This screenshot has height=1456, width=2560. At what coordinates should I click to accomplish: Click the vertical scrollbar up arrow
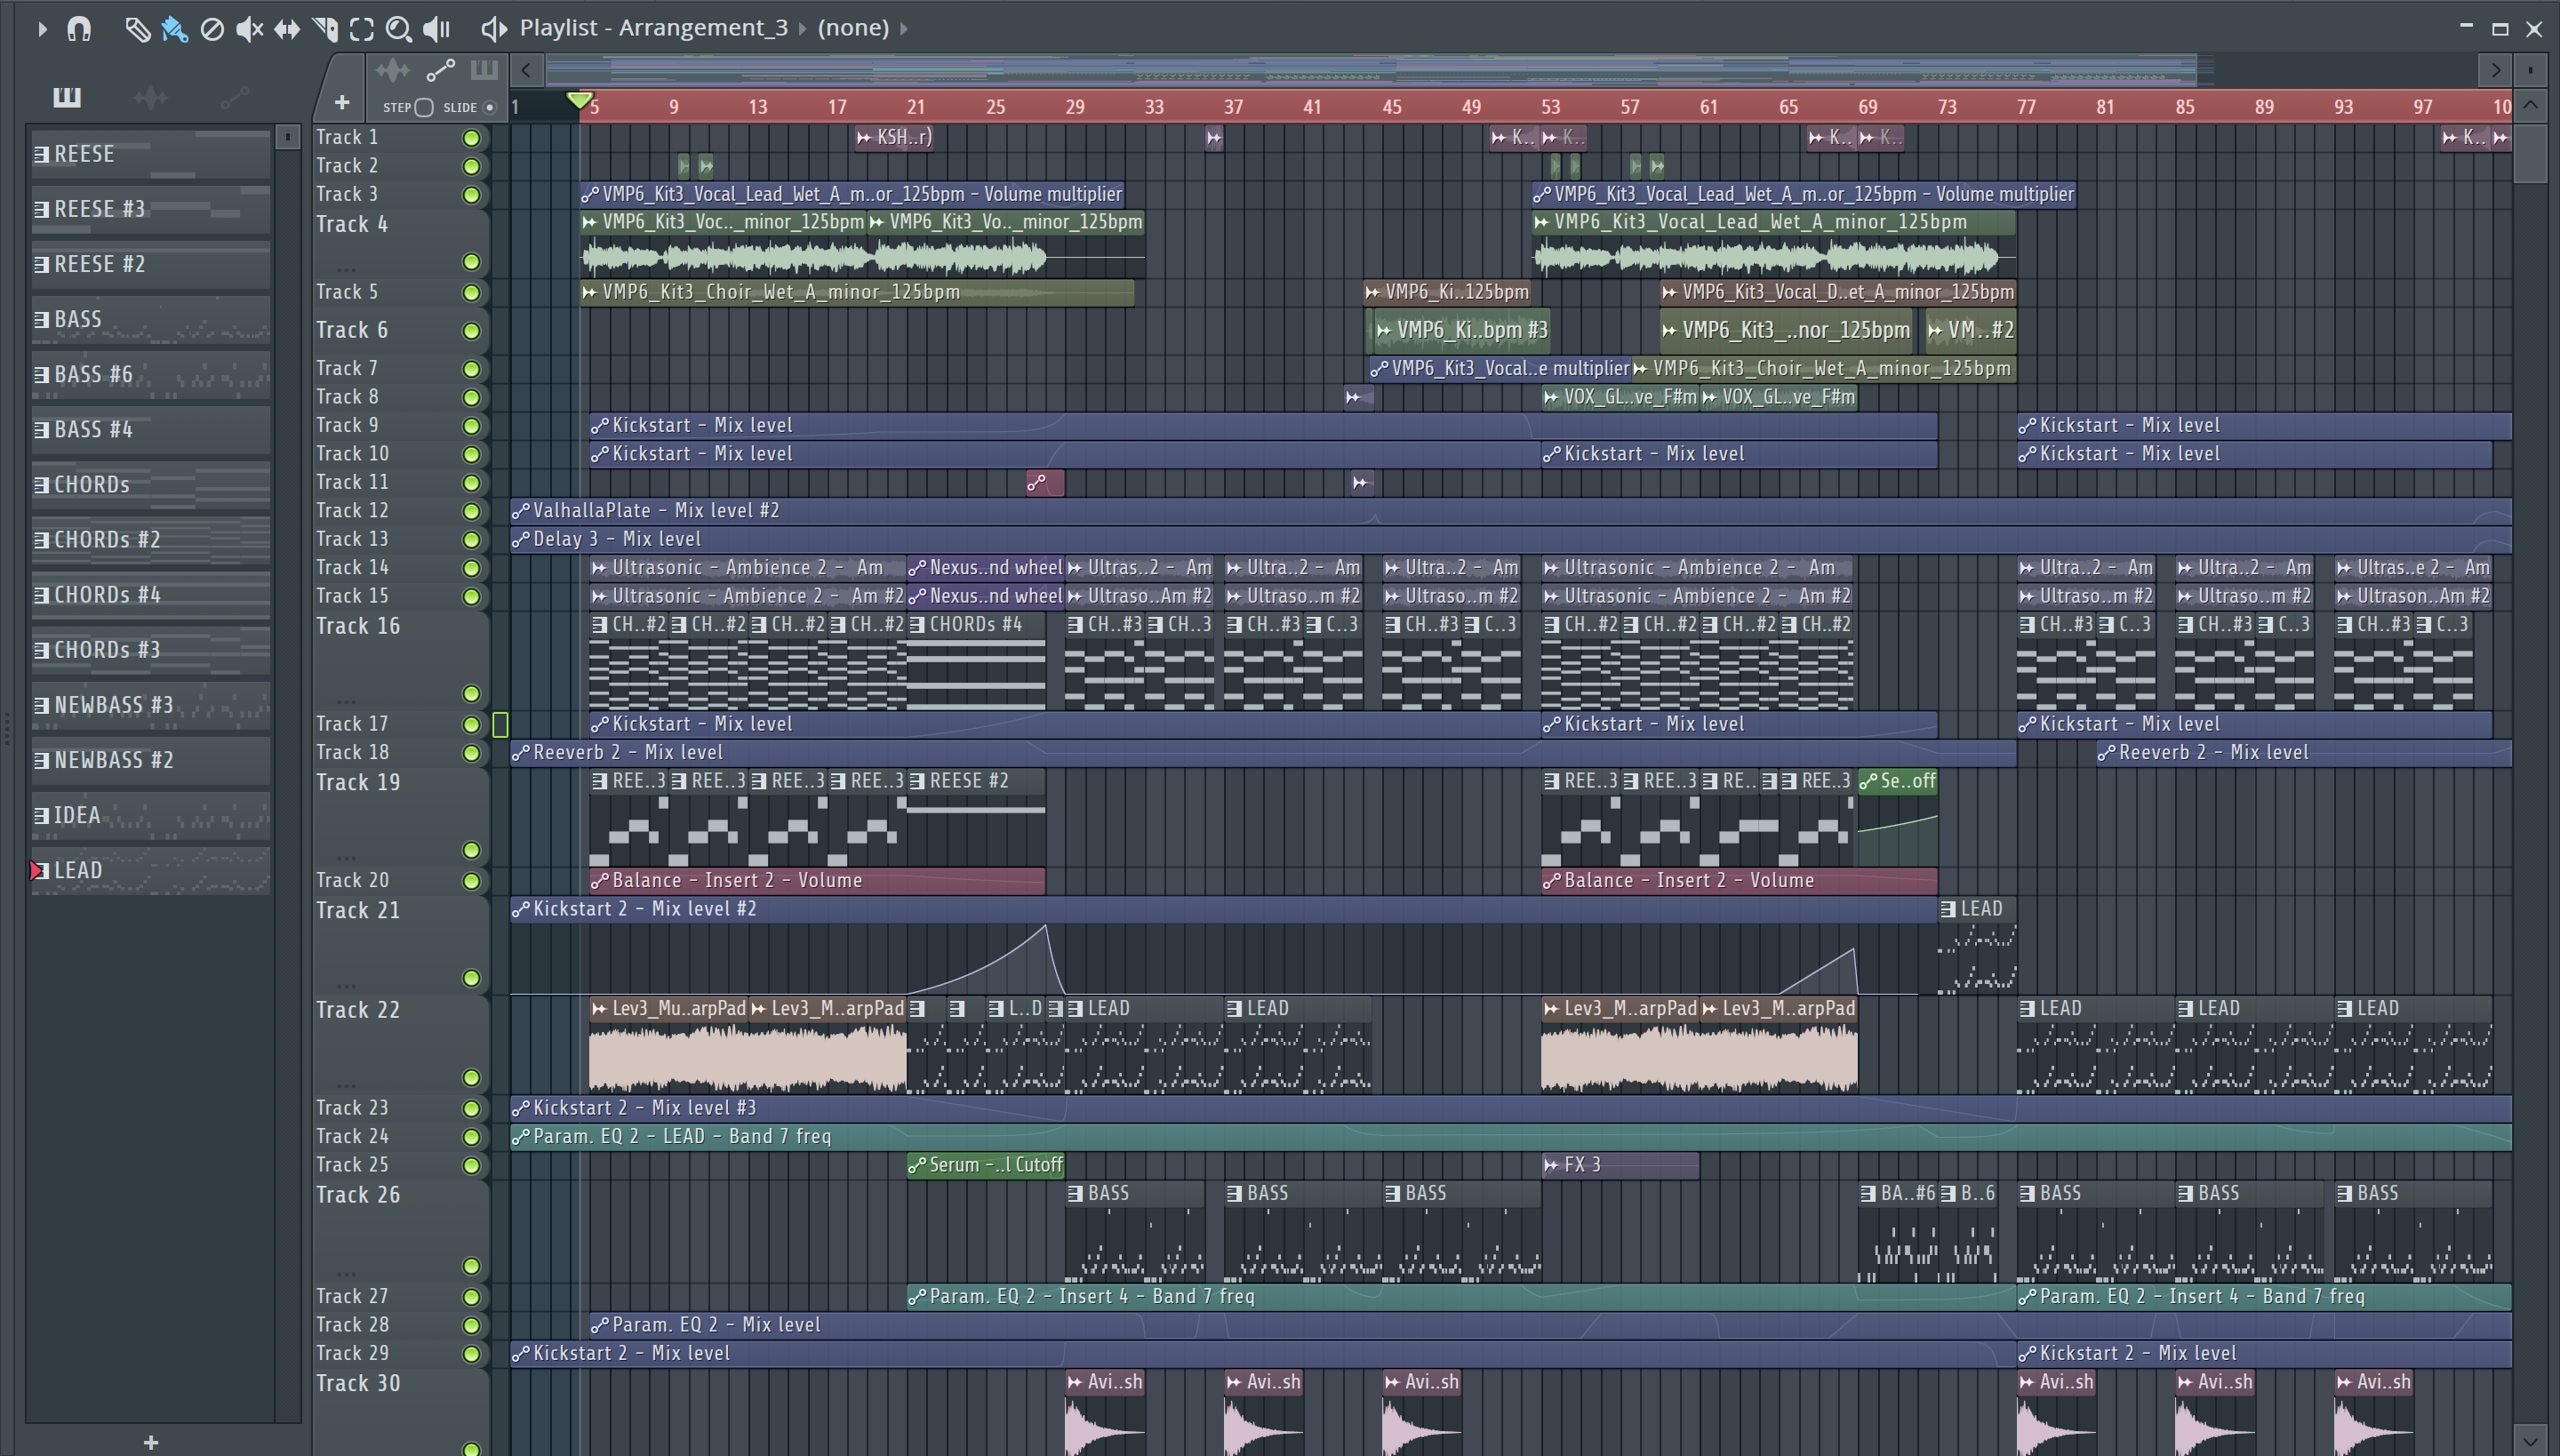tap(2531, 105)
